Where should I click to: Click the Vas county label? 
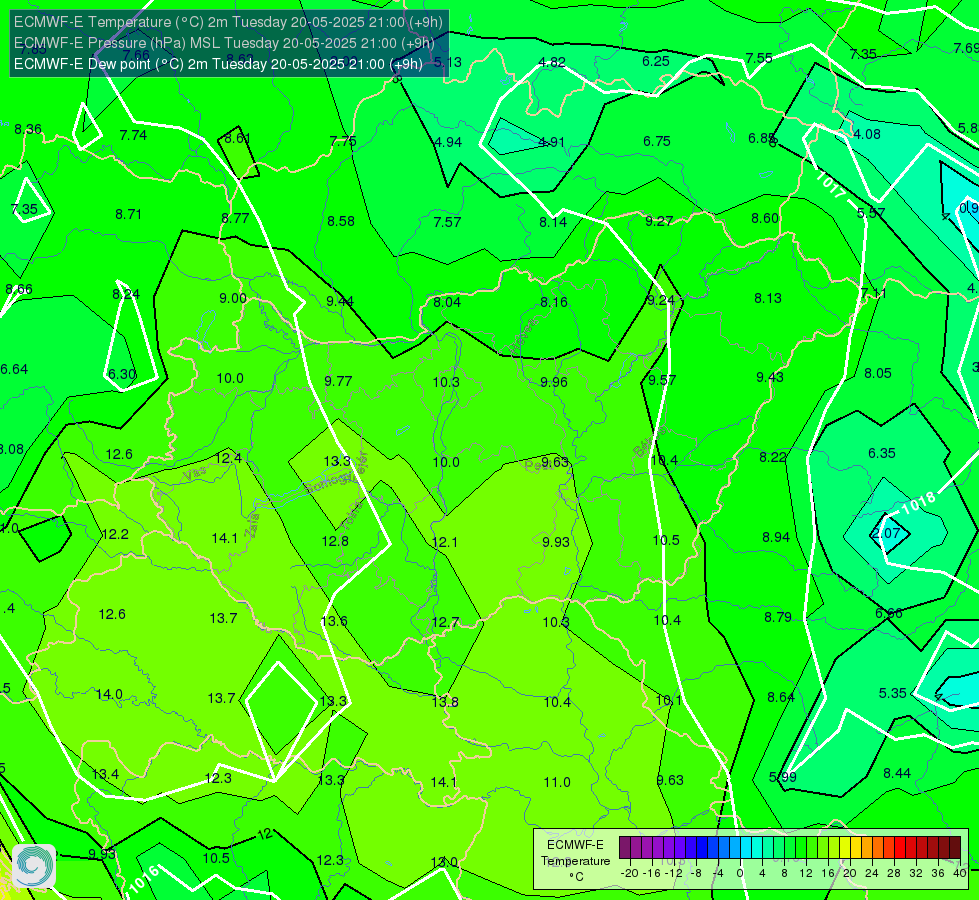[x=195, y=475]
